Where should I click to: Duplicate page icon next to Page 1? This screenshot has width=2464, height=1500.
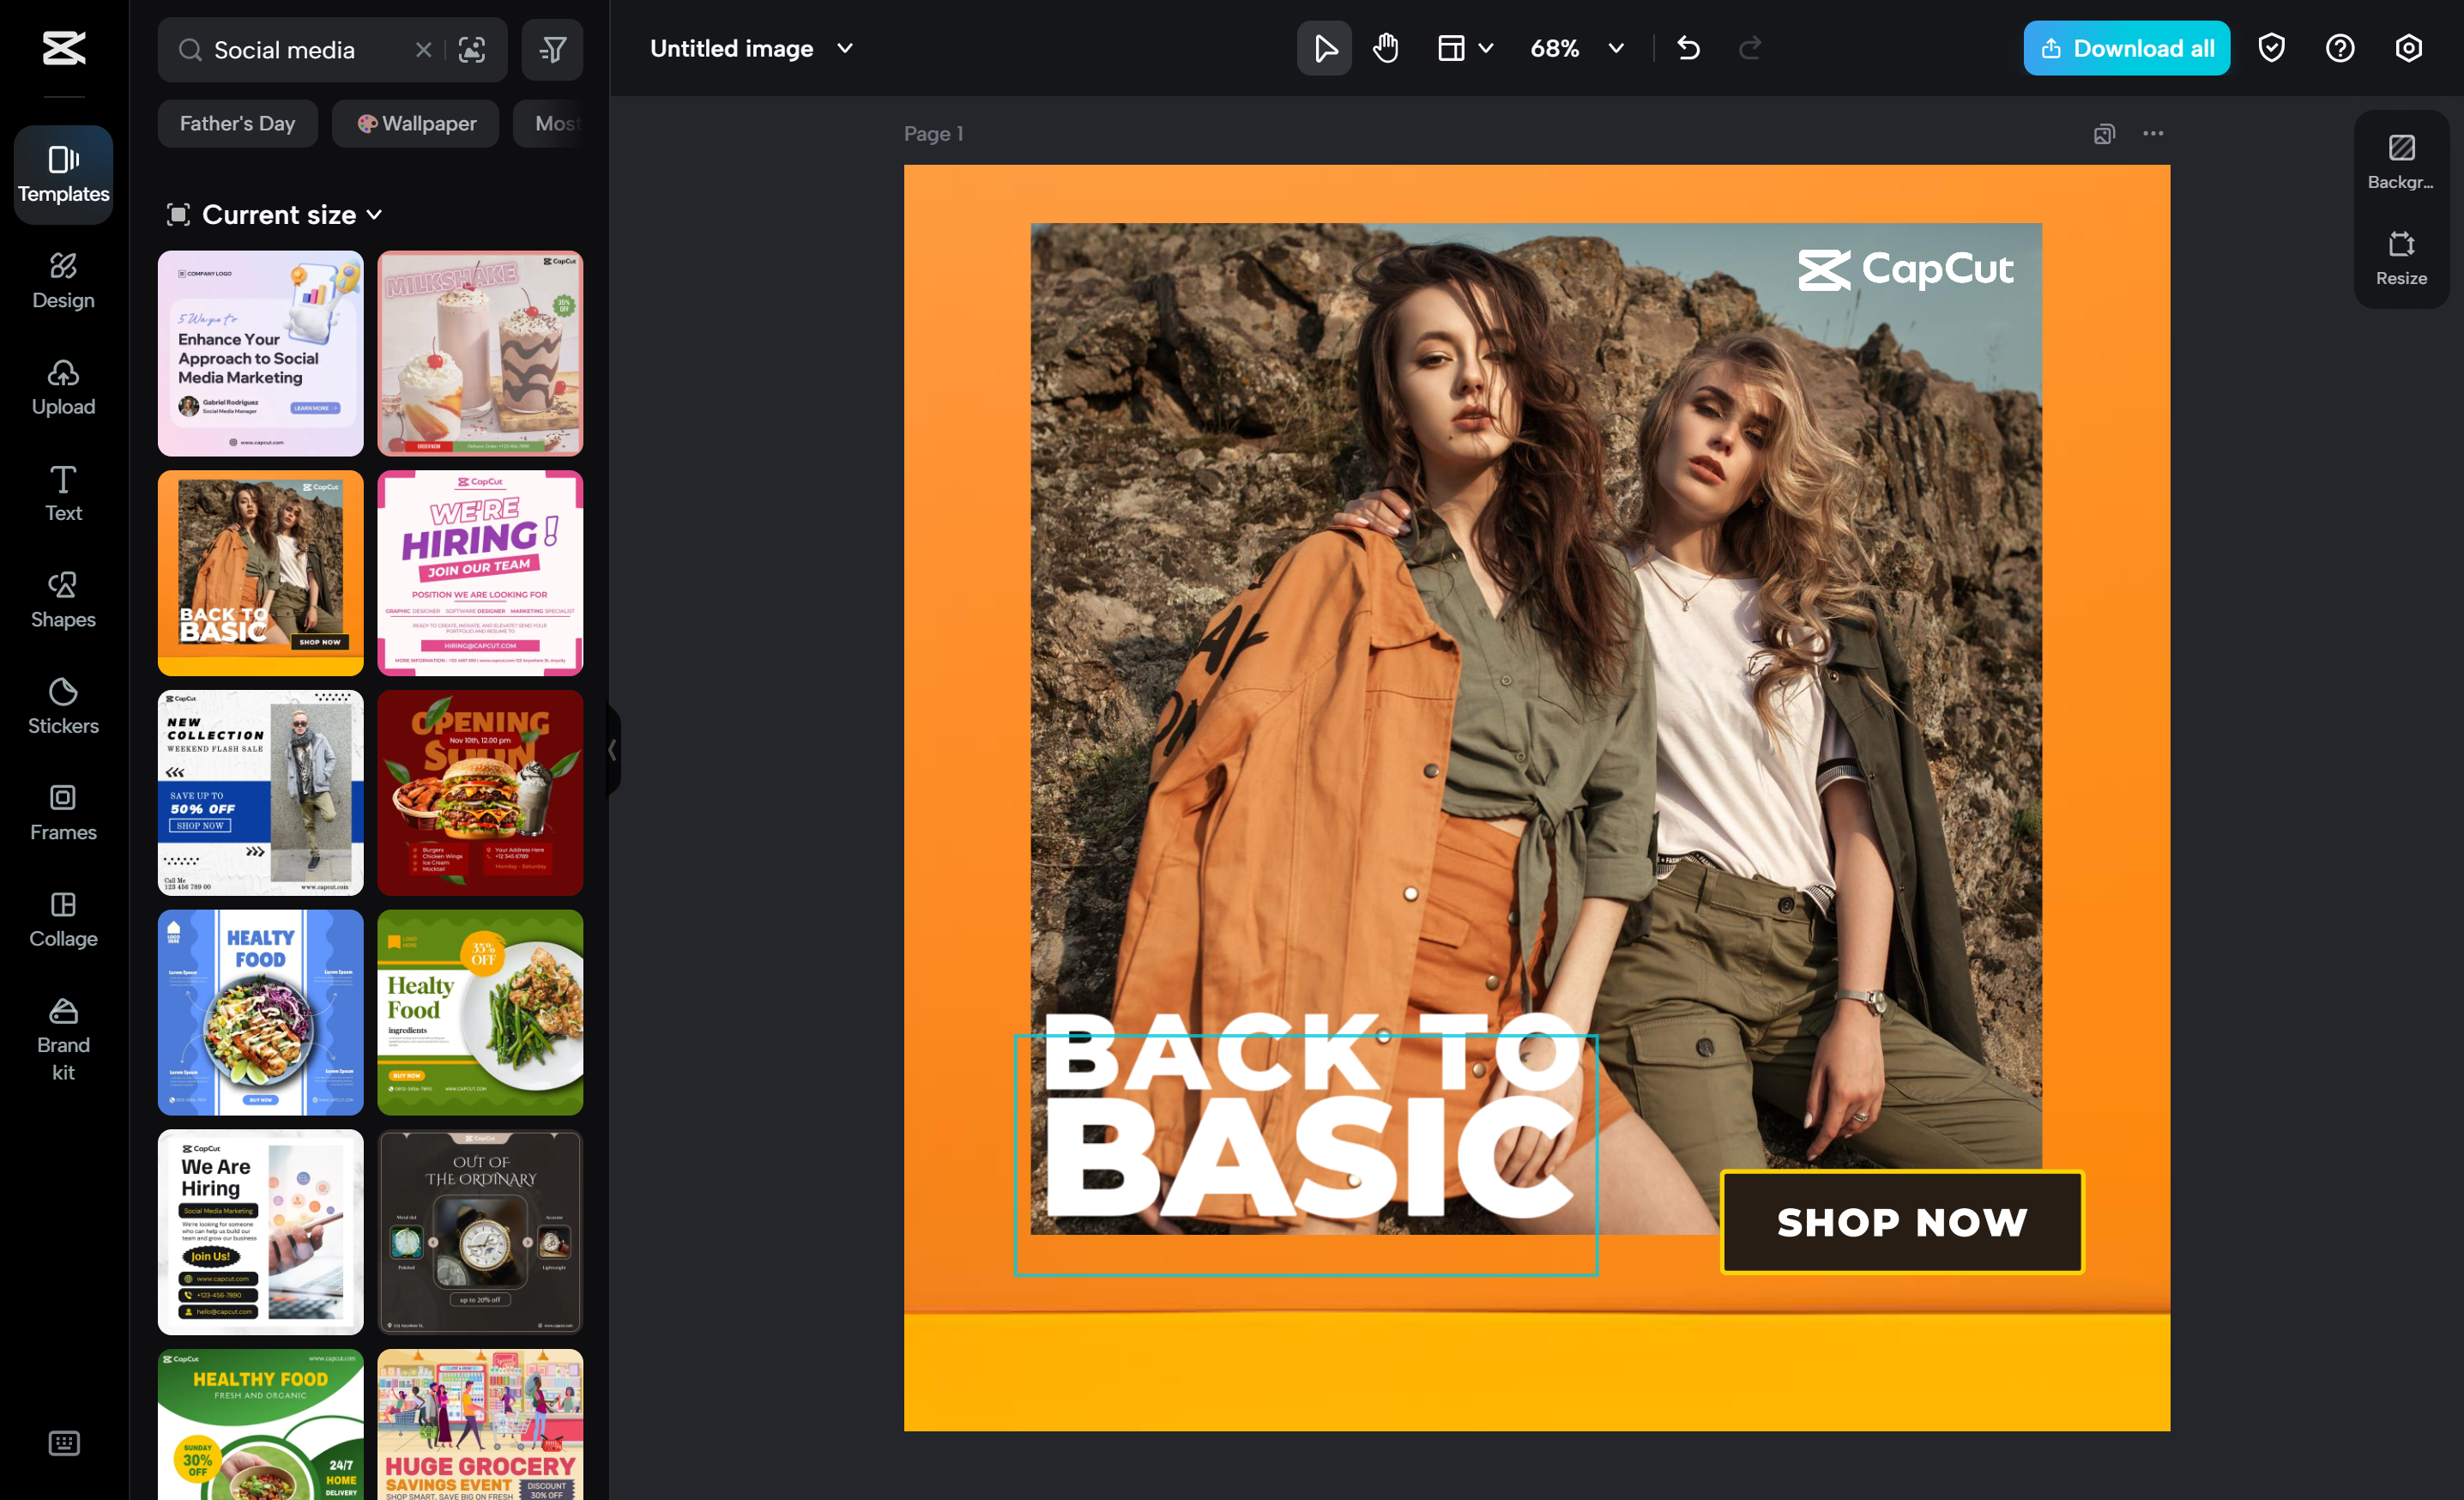tap(2104, 134)
